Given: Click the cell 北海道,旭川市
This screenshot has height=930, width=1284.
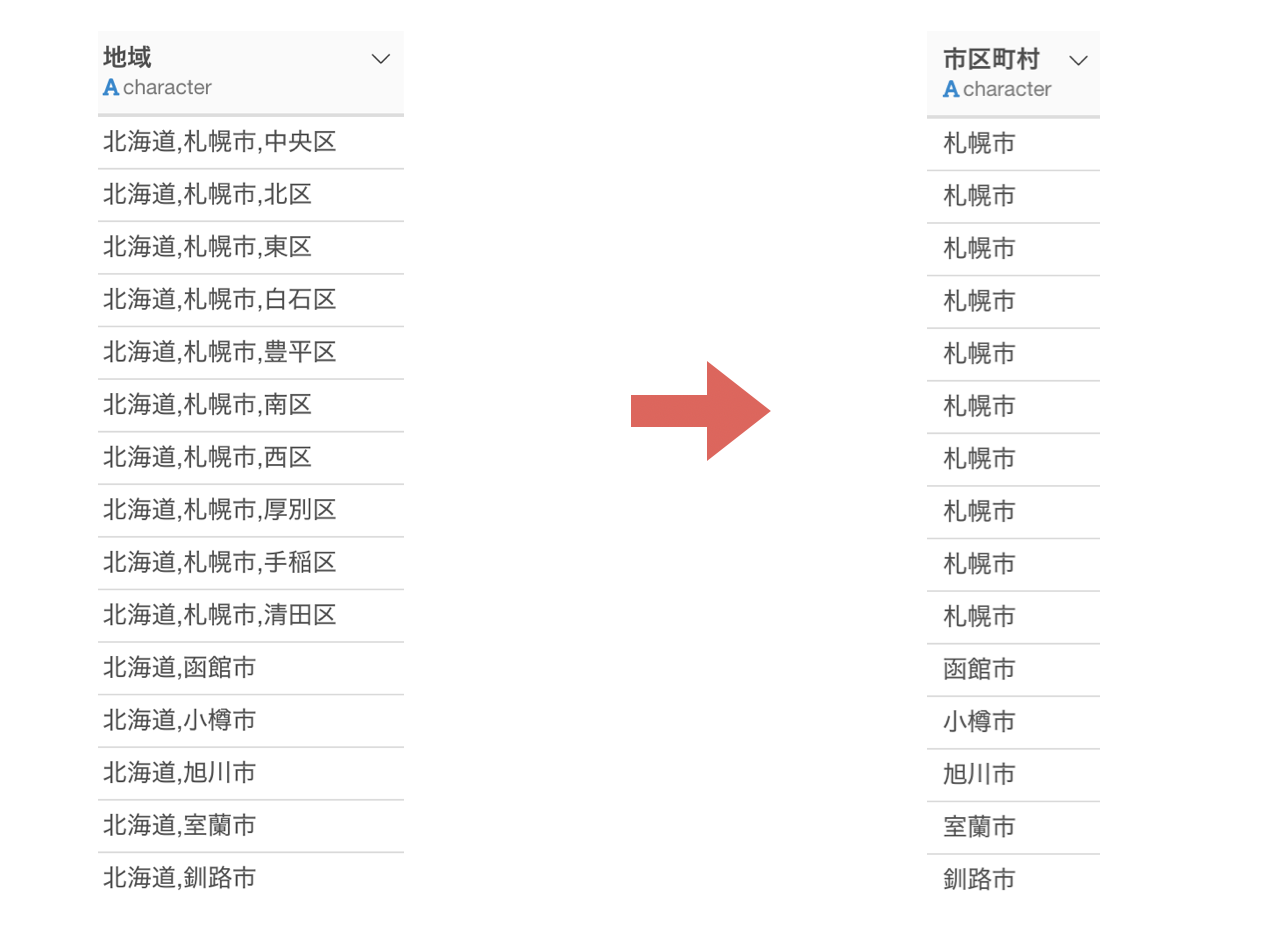Looking at the screenshot, I should 251,773.
